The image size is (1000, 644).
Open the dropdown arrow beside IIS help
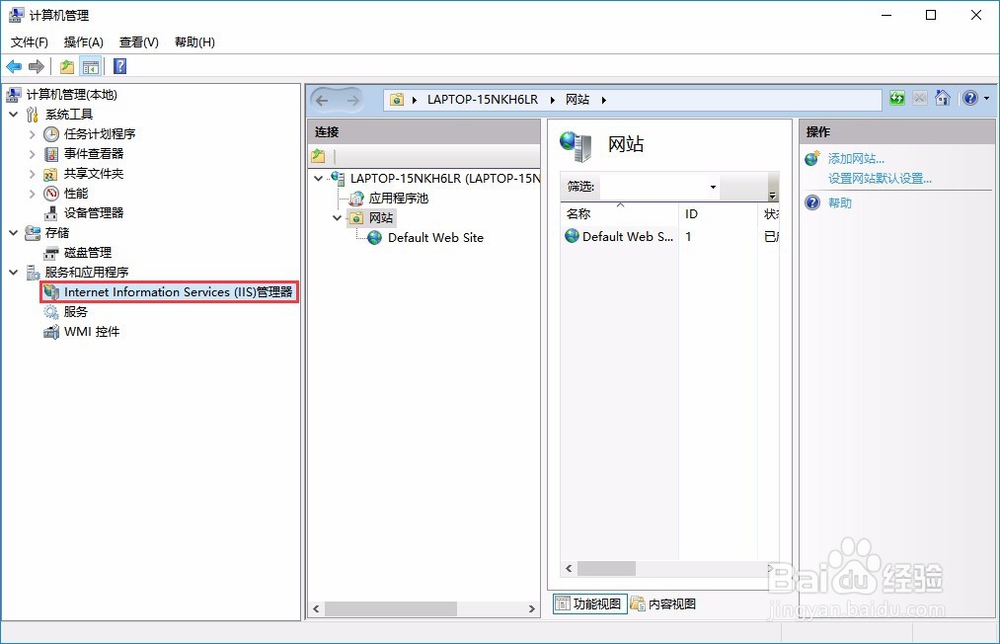point(987,98)
